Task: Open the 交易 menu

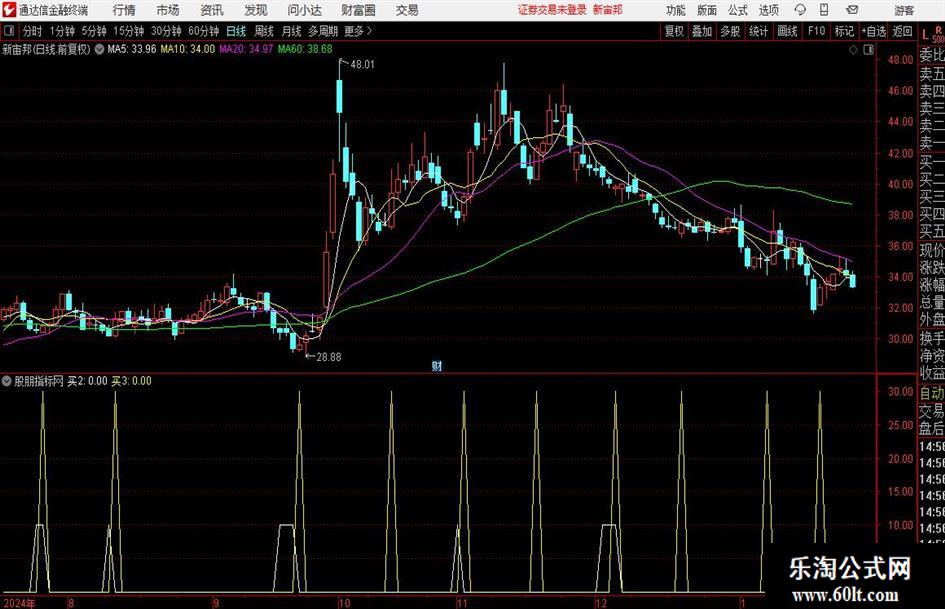Action: (407, 10)
